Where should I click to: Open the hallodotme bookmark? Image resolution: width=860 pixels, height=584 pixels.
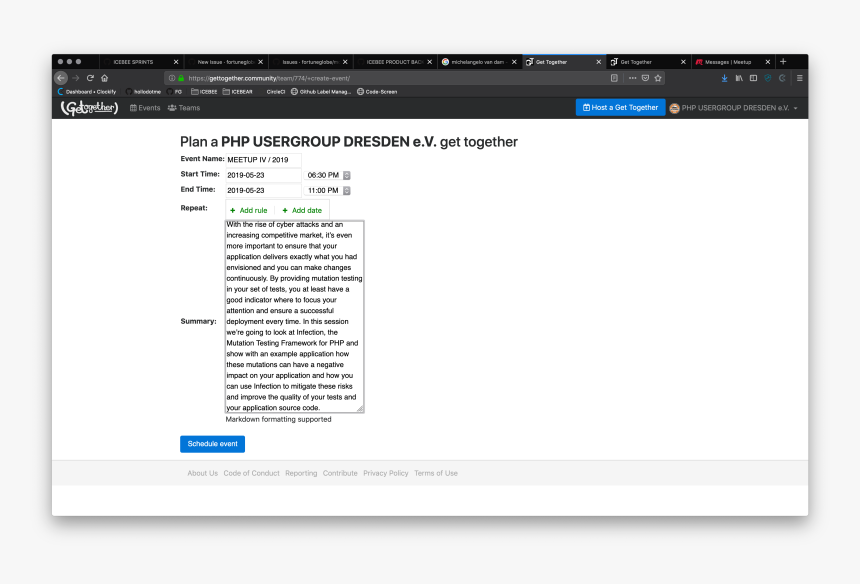point(143,92)
